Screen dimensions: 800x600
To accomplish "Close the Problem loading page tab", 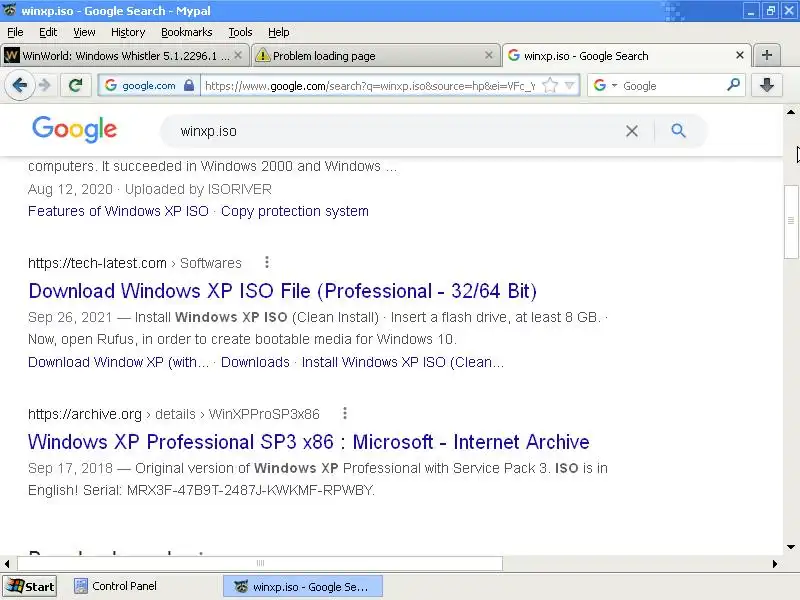I will pyautogui.click(x=489, y=55).
